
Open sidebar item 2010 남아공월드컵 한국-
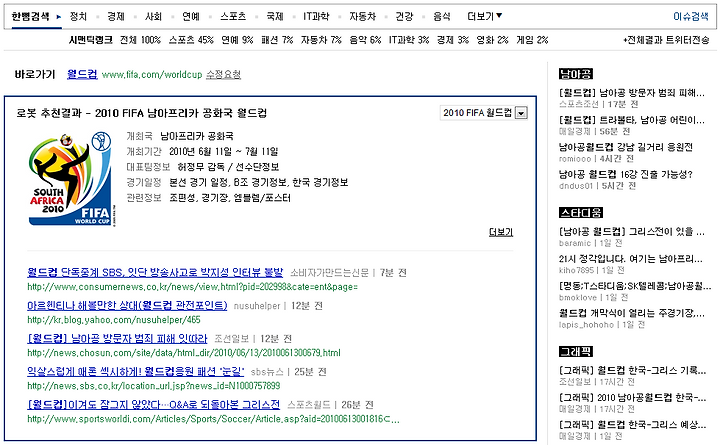[x=632, y=397]
